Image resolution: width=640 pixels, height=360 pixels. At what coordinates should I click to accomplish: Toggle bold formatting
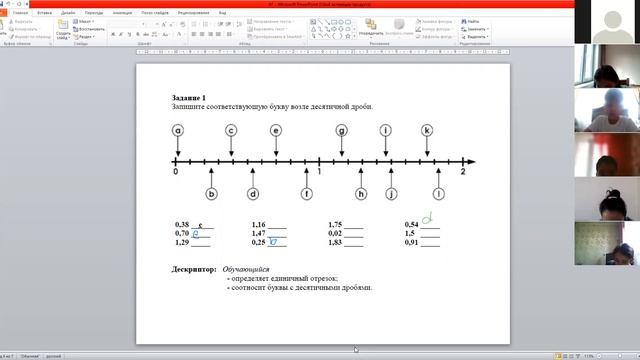click(113, 35)
